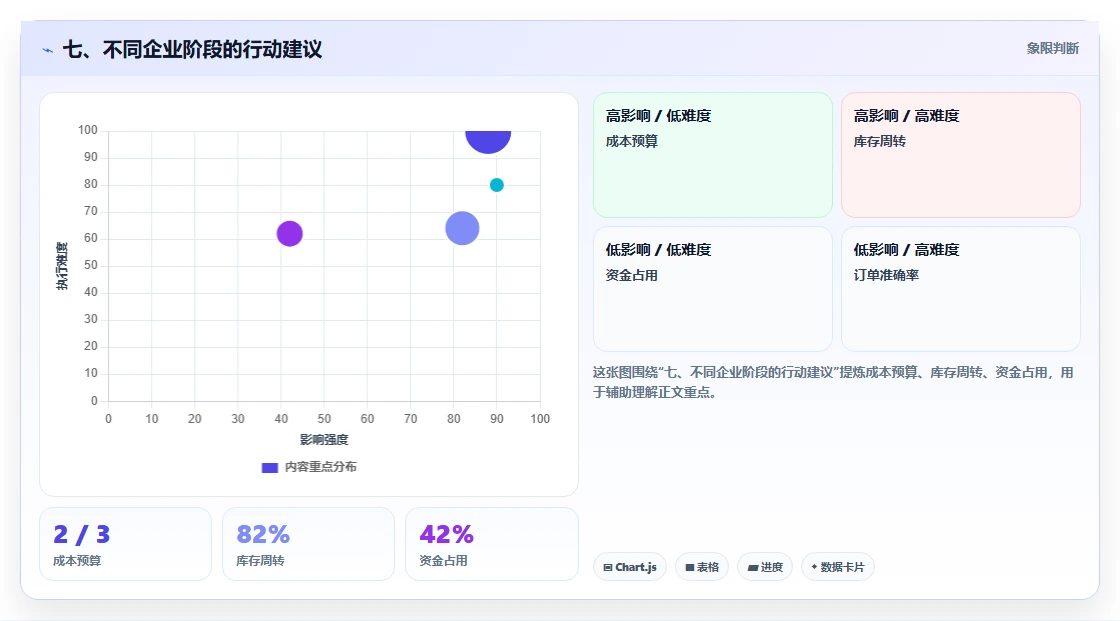This screenshot has width=1120, height=621.
Task: Click the section title 七、不同企业阶段的行动建议
Action: 193,49
